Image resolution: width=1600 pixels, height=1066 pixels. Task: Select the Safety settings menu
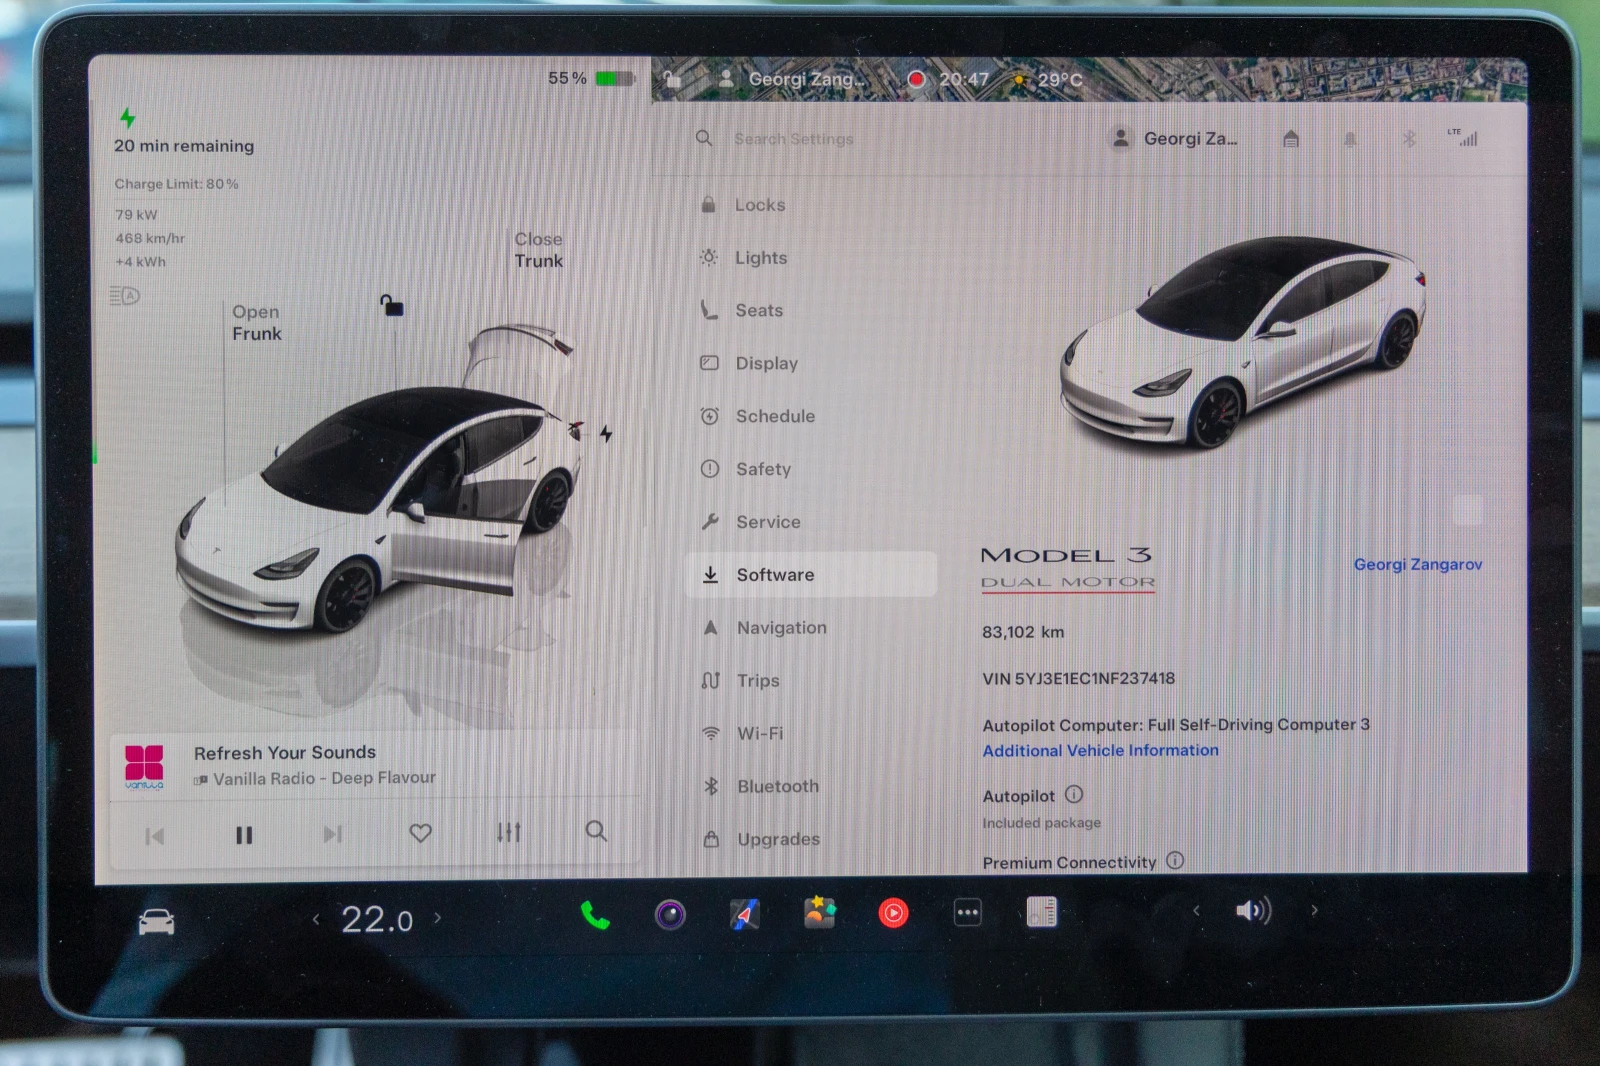763,469
